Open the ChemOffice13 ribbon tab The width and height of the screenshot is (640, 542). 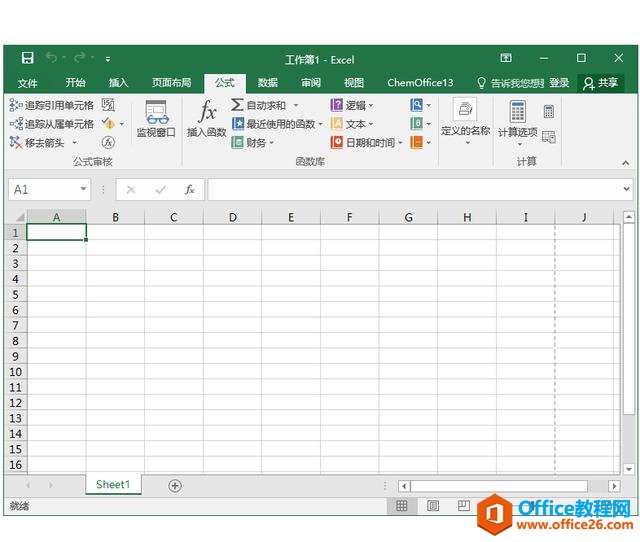tap(420, 83)
